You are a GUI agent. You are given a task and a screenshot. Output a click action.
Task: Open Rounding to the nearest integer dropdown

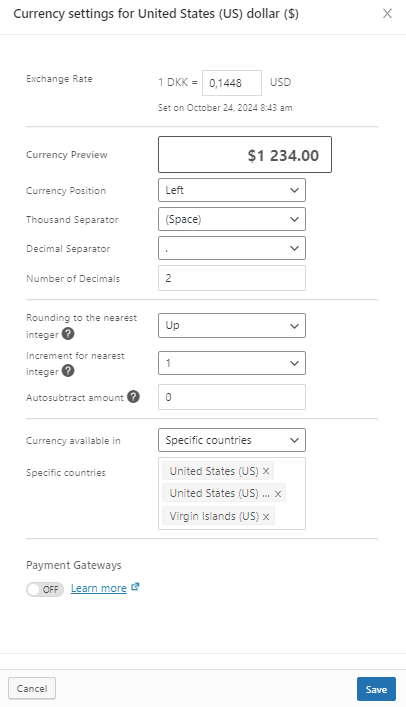(x=232, y=326)
